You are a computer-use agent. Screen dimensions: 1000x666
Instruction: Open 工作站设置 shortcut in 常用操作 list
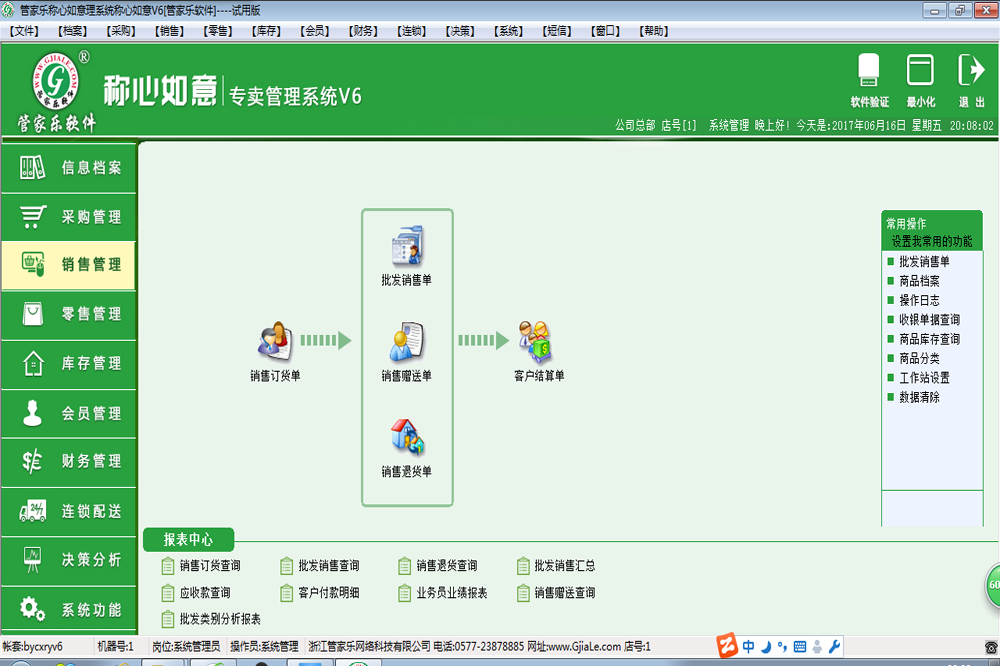click(x=919, y=378)
